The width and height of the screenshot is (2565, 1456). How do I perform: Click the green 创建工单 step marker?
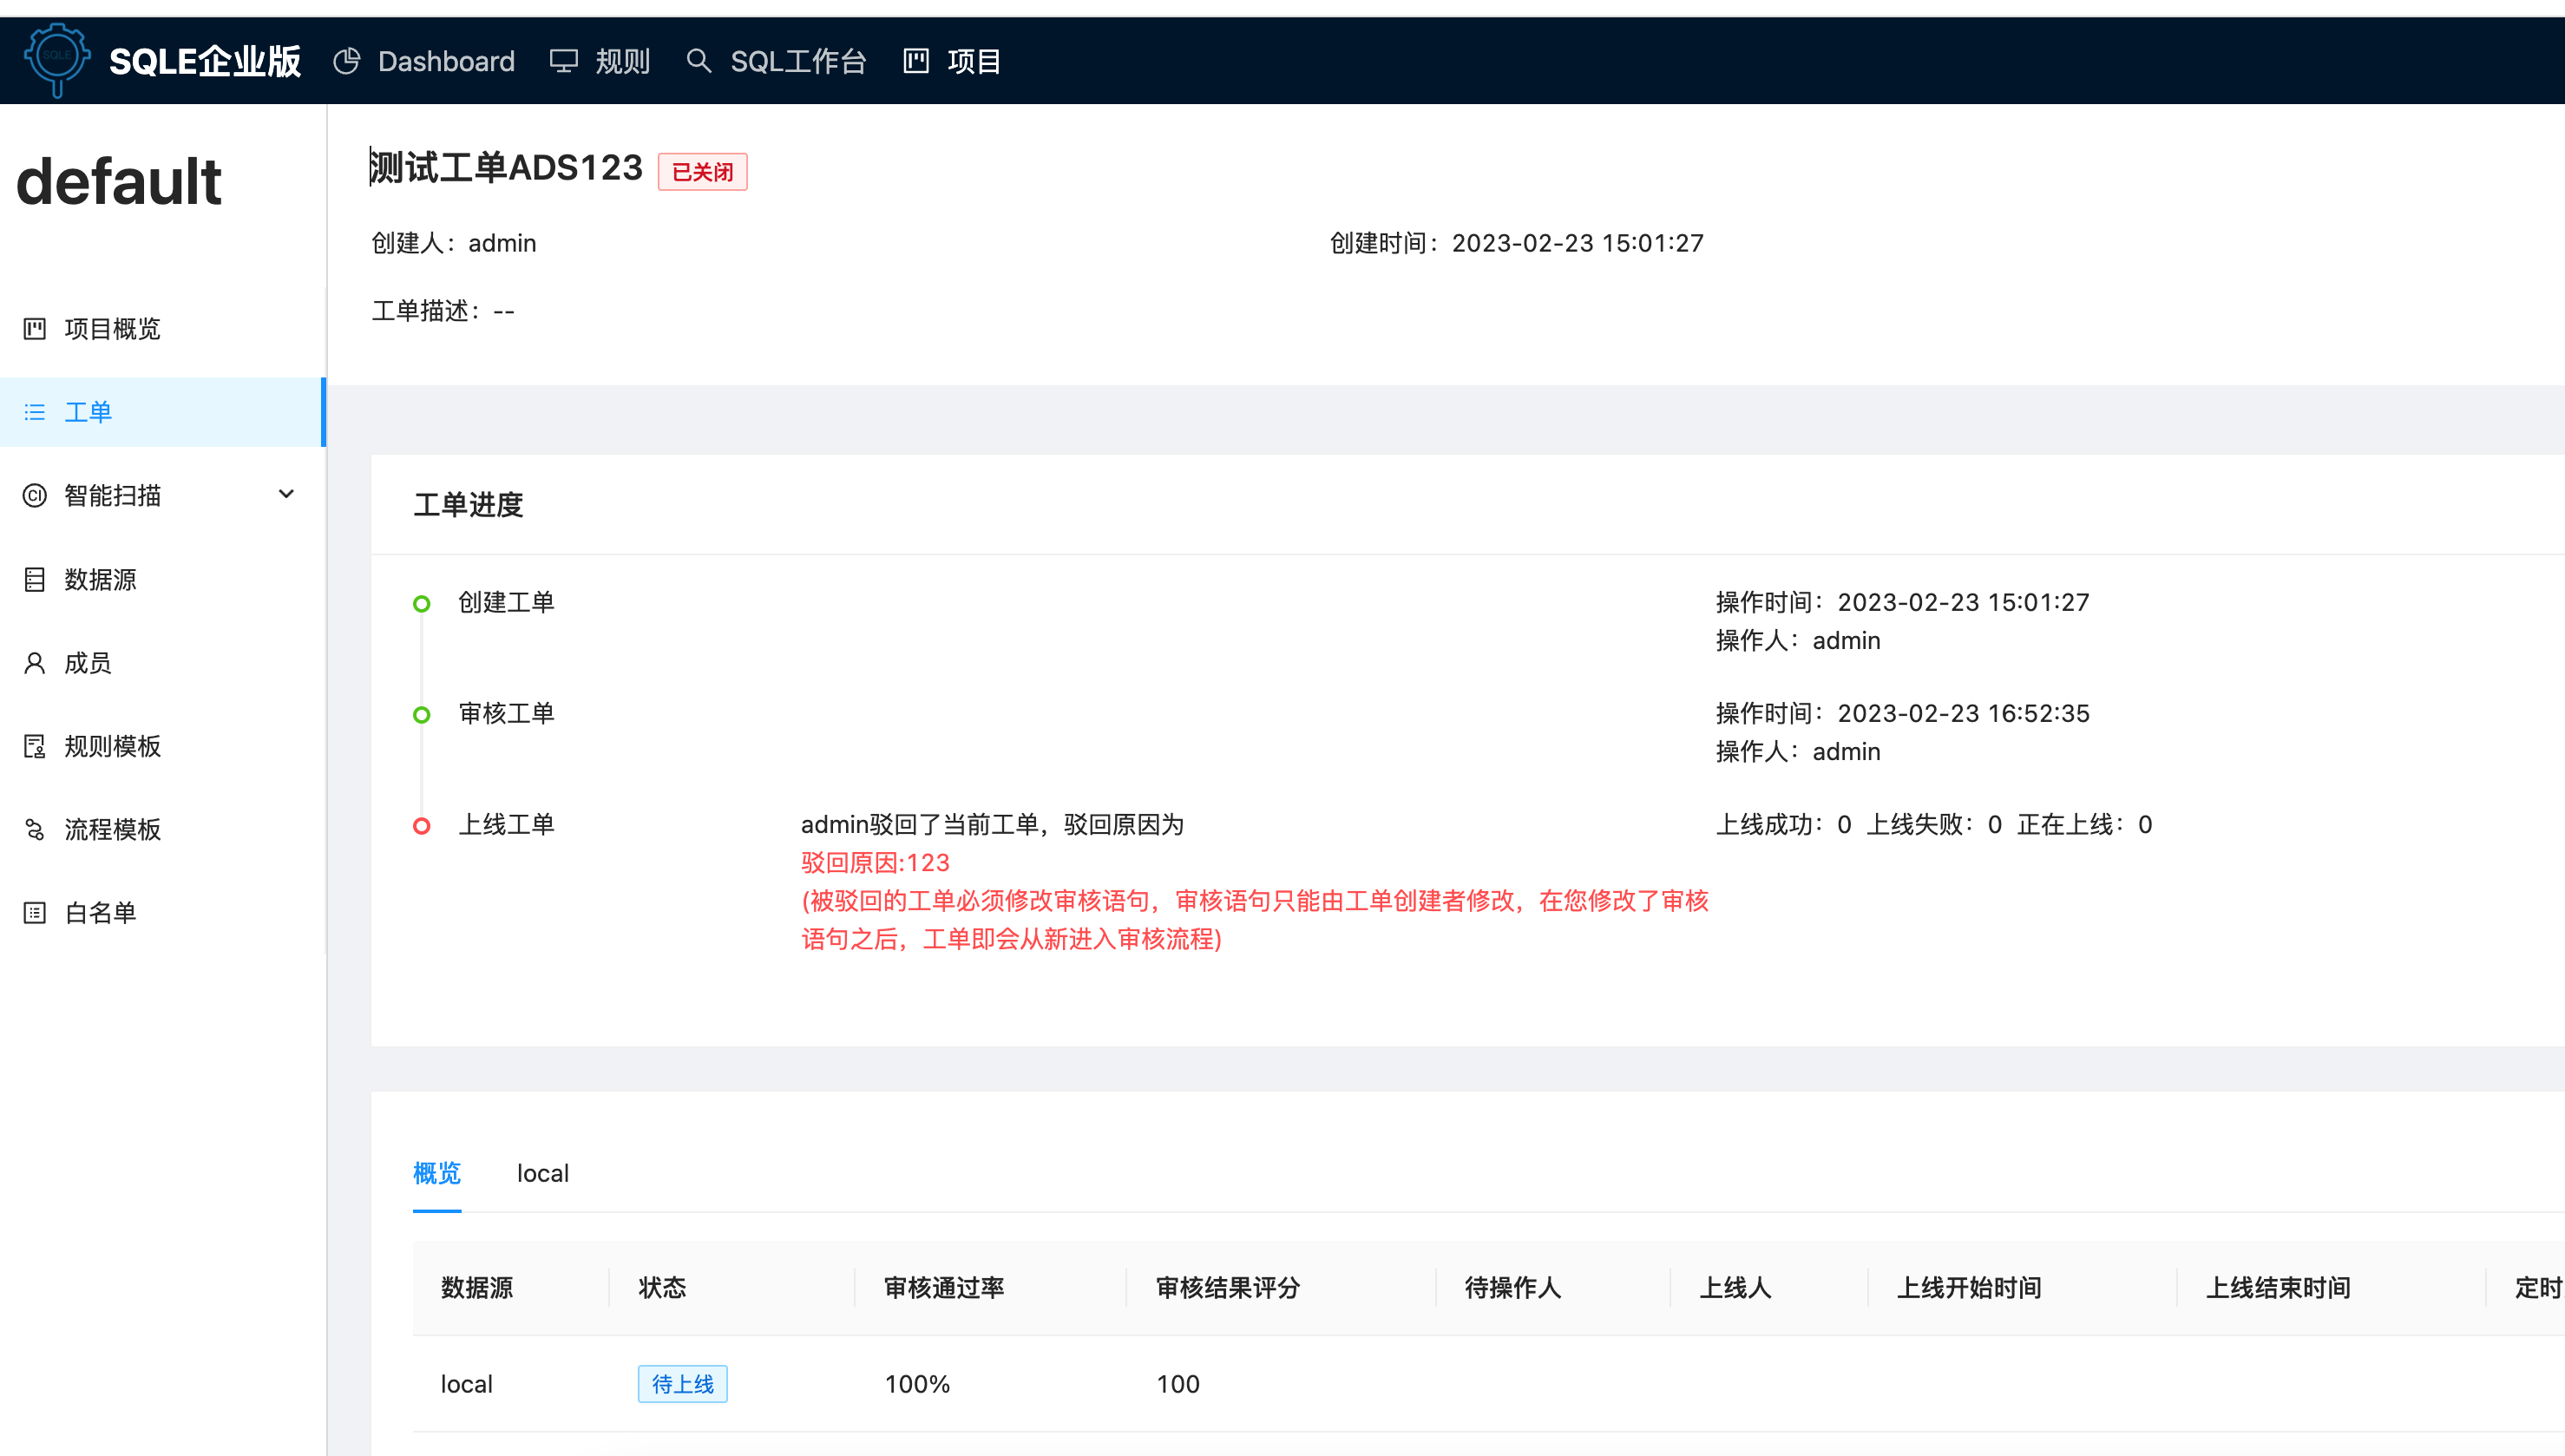[x=422, y=603]
